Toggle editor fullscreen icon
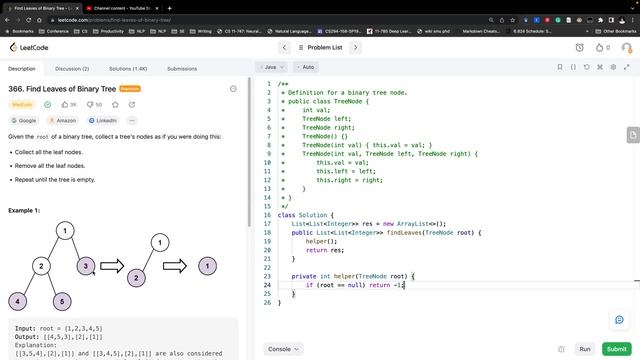 click(627, 67)
